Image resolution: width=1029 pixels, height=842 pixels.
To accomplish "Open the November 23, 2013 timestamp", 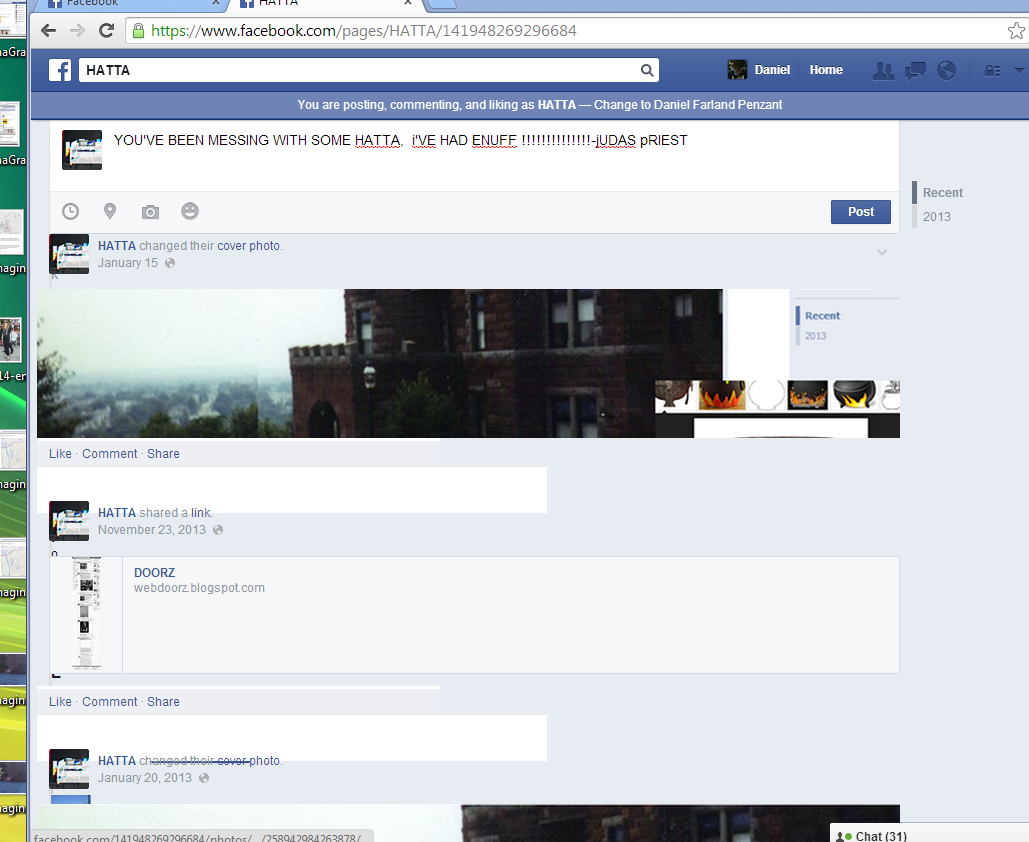I will click(152, 530).
